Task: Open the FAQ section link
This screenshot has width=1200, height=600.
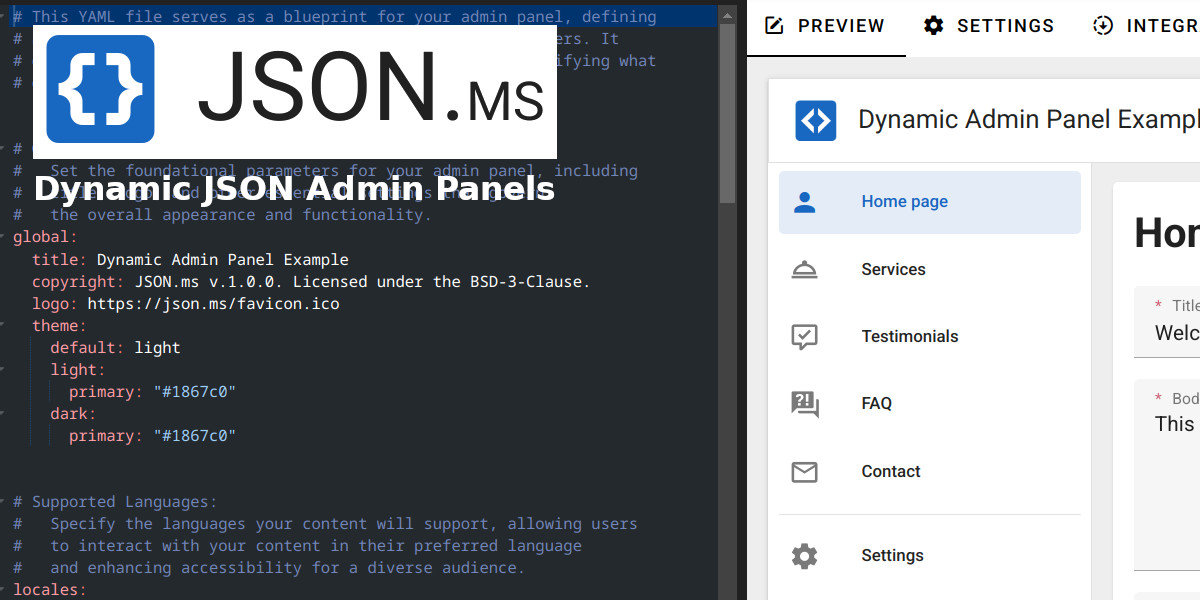Action: [876, 404]
